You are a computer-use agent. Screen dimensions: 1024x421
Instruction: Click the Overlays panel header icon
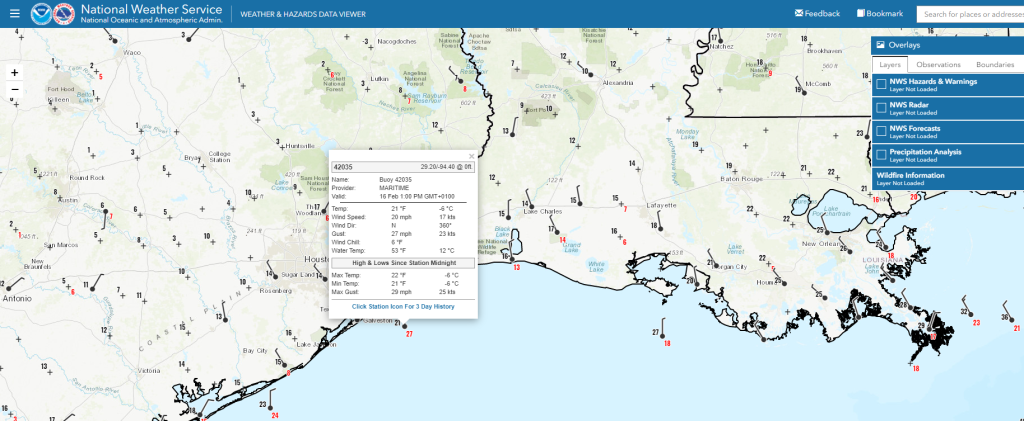(x=880, y=46)
